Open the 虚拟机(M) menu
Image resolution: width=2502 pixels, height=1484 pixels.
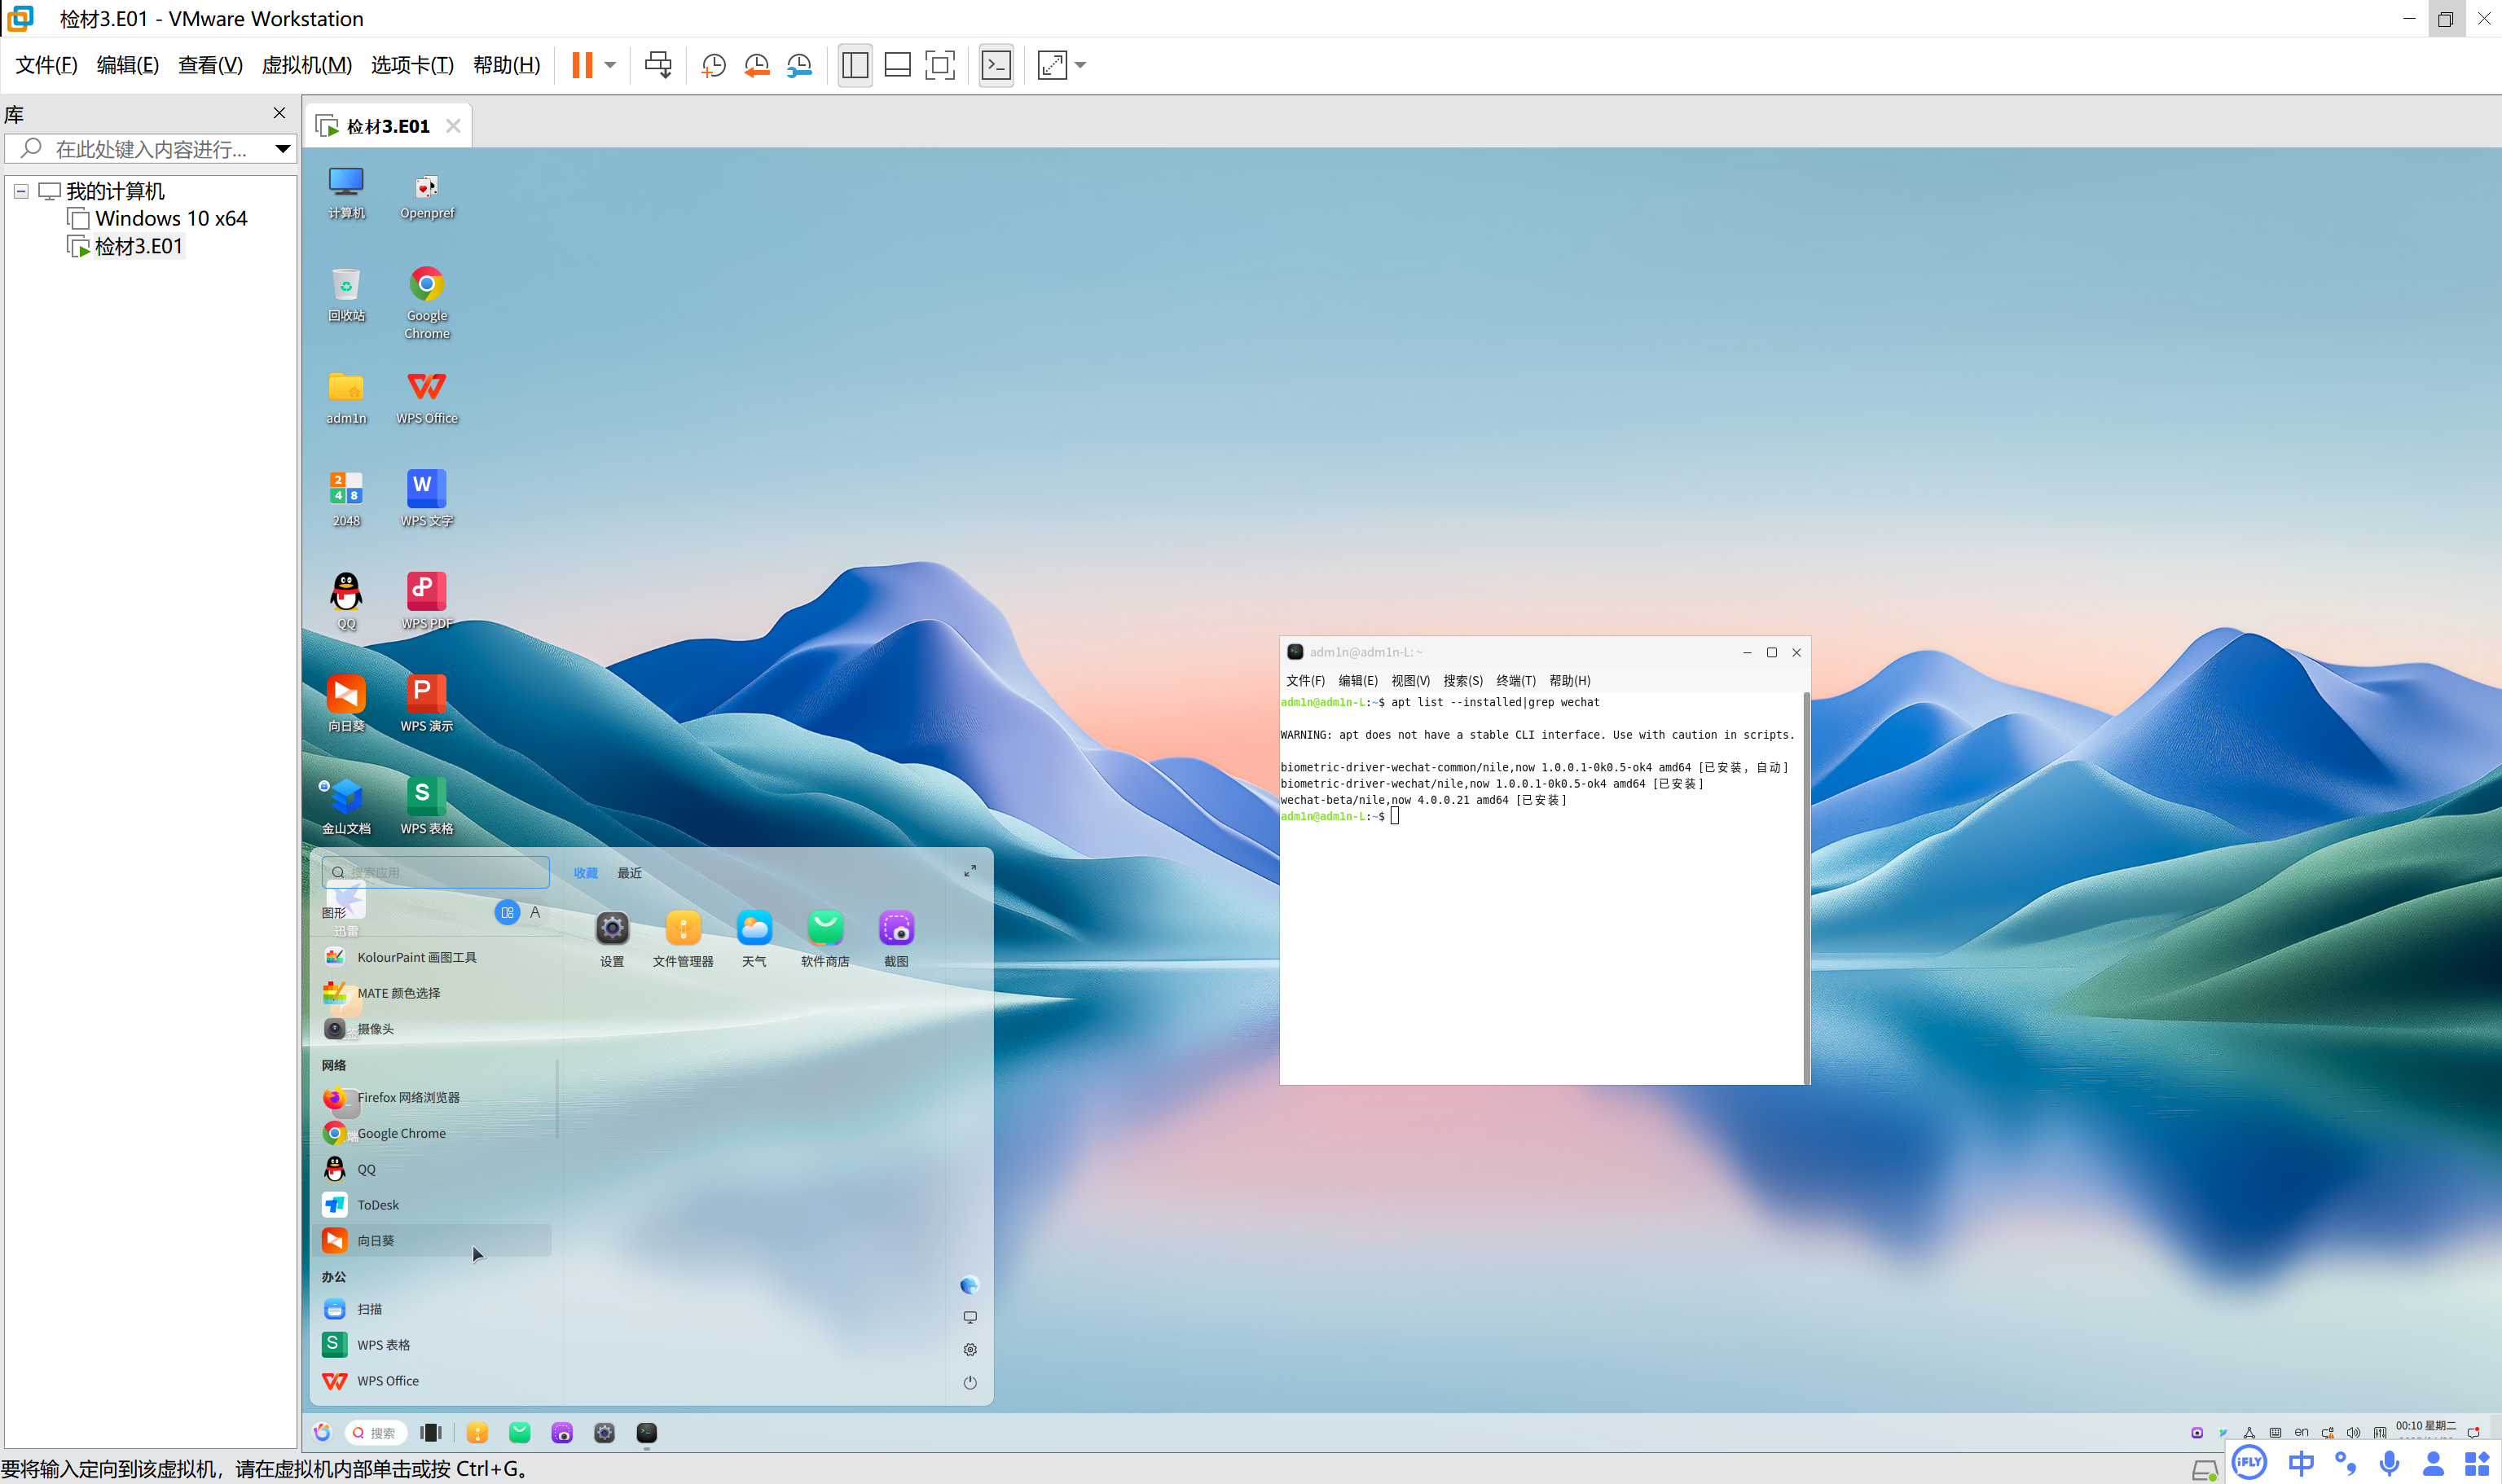click(x=307, y=65)
